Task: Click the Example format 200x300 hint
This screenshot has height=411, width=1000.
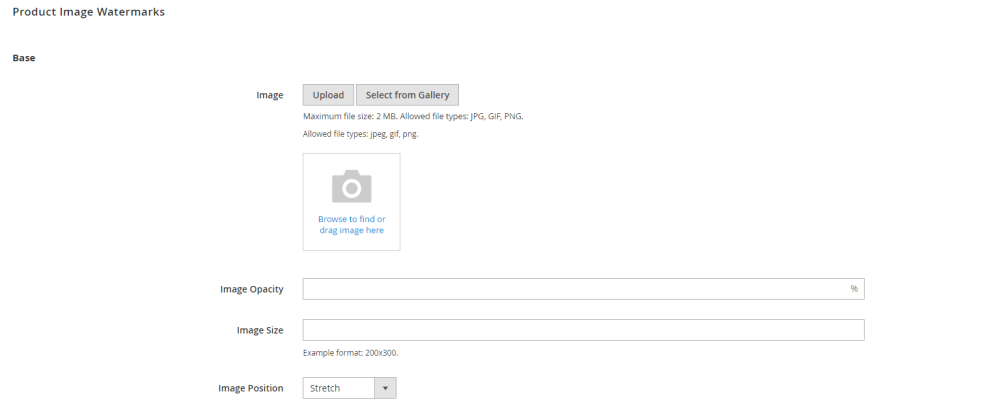Action: tap(351, 352)
